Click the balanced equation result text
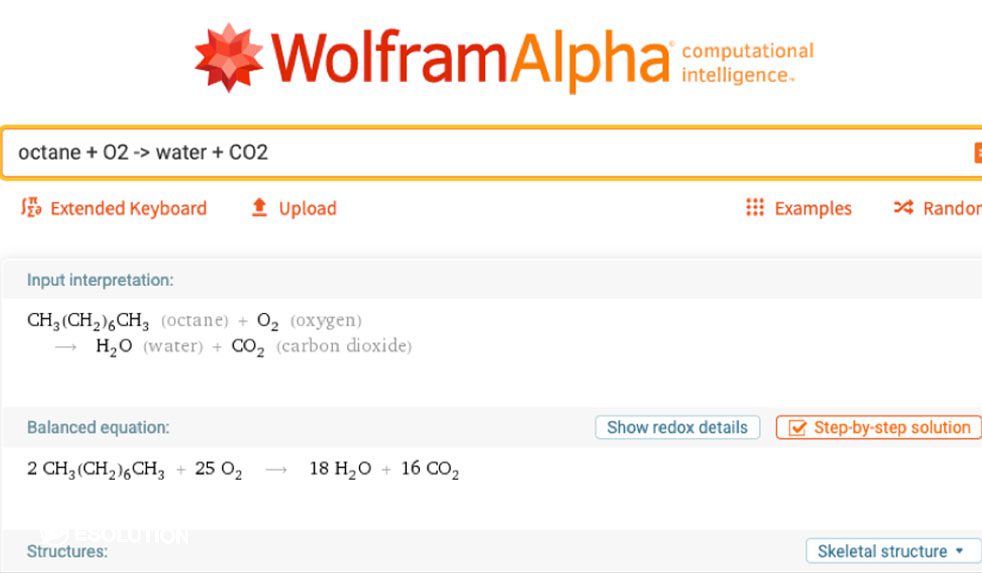The width and height of the screenshot is (982, 573). tap(243, 469)
